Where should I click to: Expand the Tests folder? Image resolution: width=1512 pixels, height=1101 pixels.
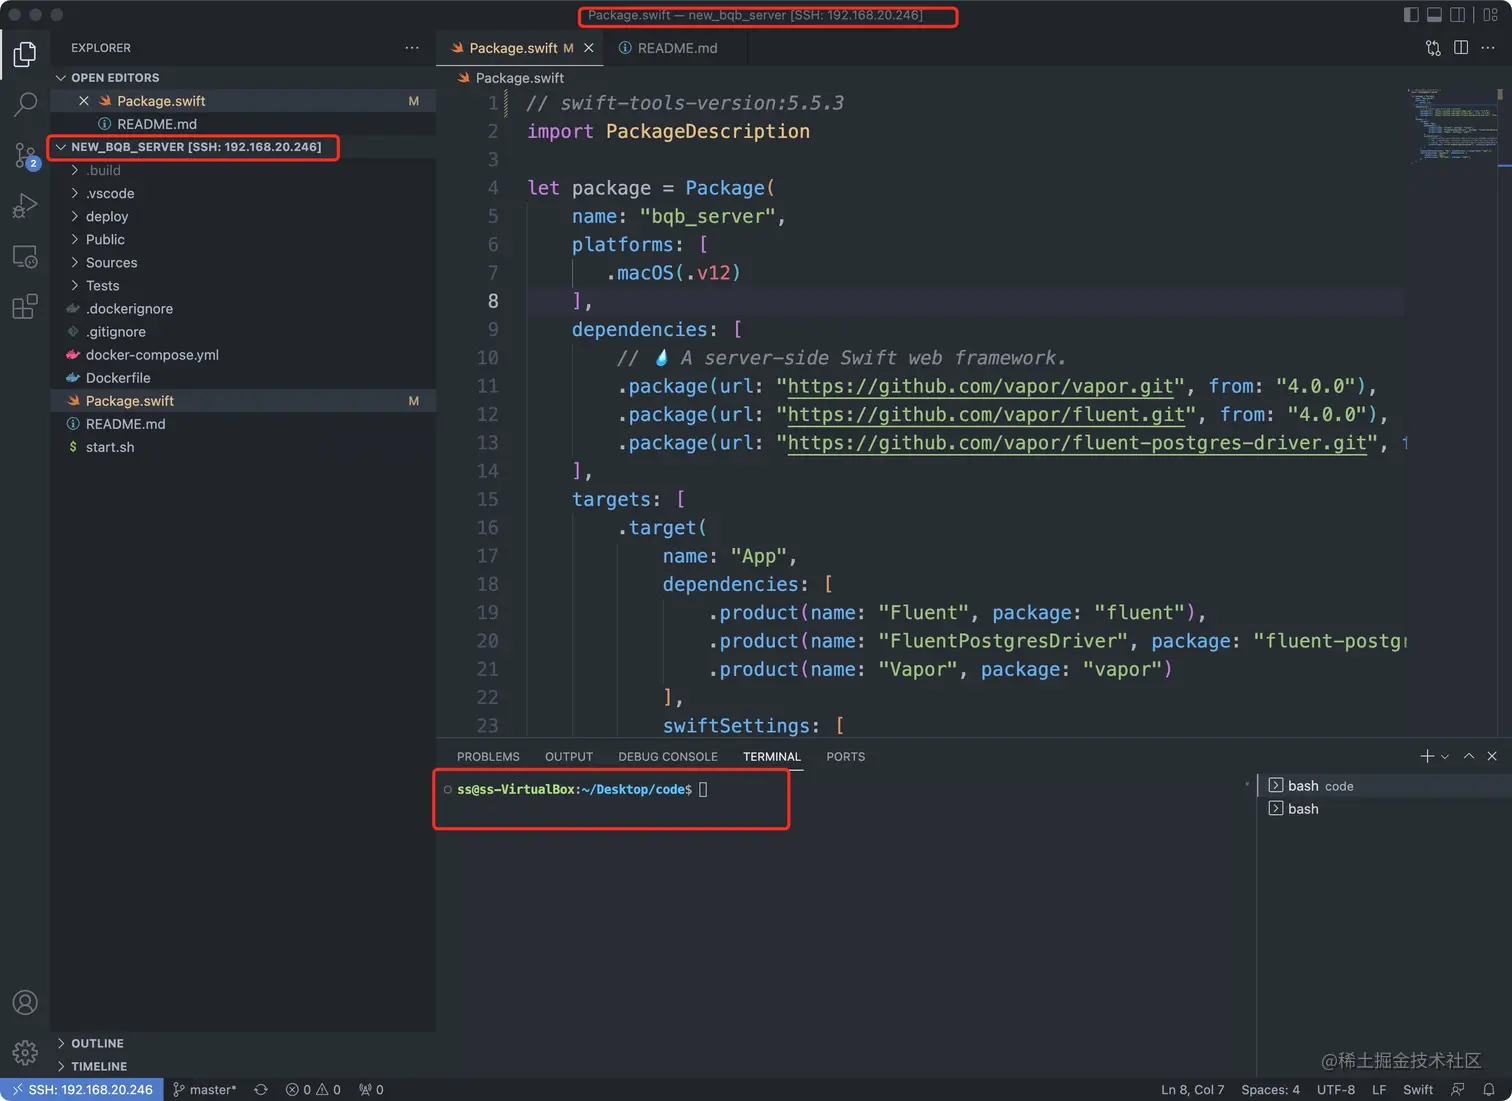pos(243,286)
